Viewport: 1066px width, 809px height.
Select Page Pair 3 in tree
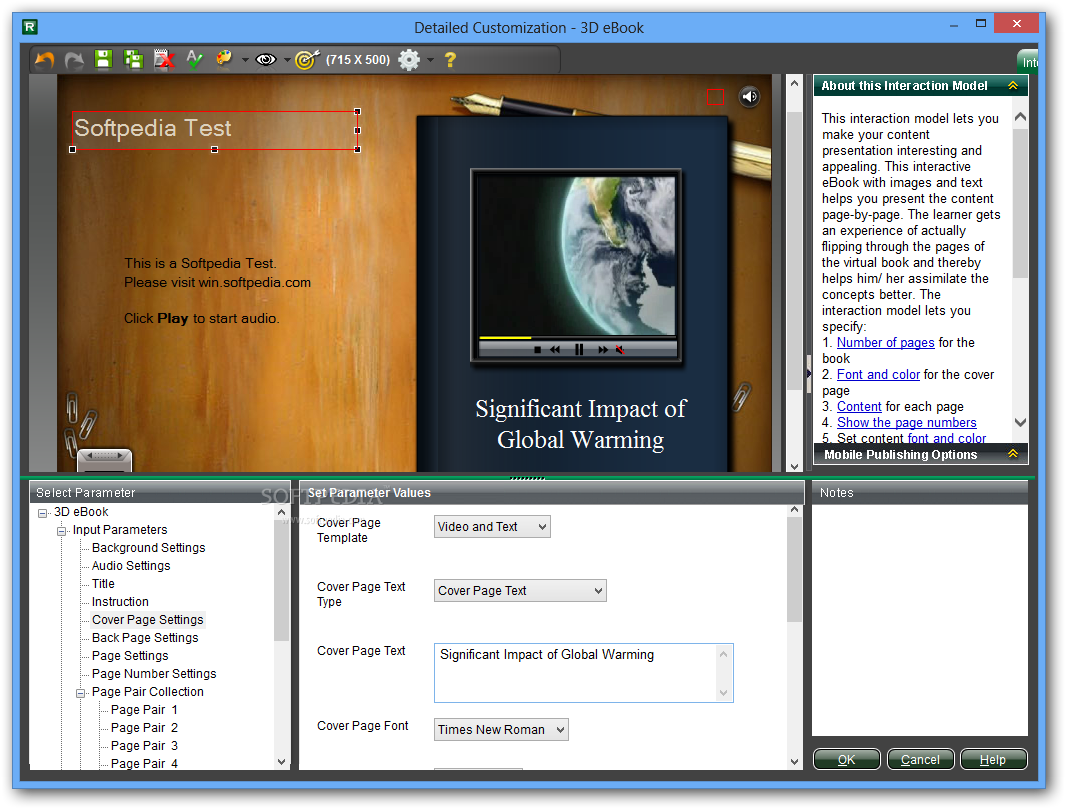point(144,746)
